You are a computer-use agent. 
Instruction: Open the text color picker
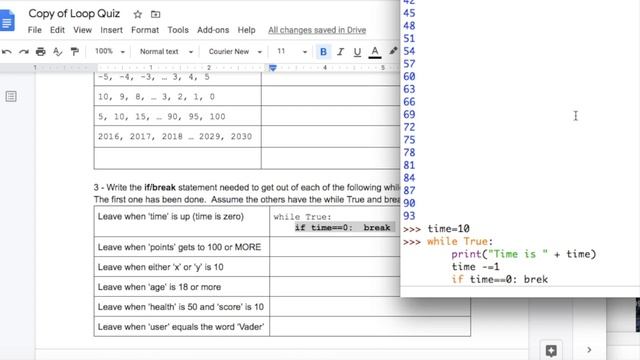pos(375,52)
